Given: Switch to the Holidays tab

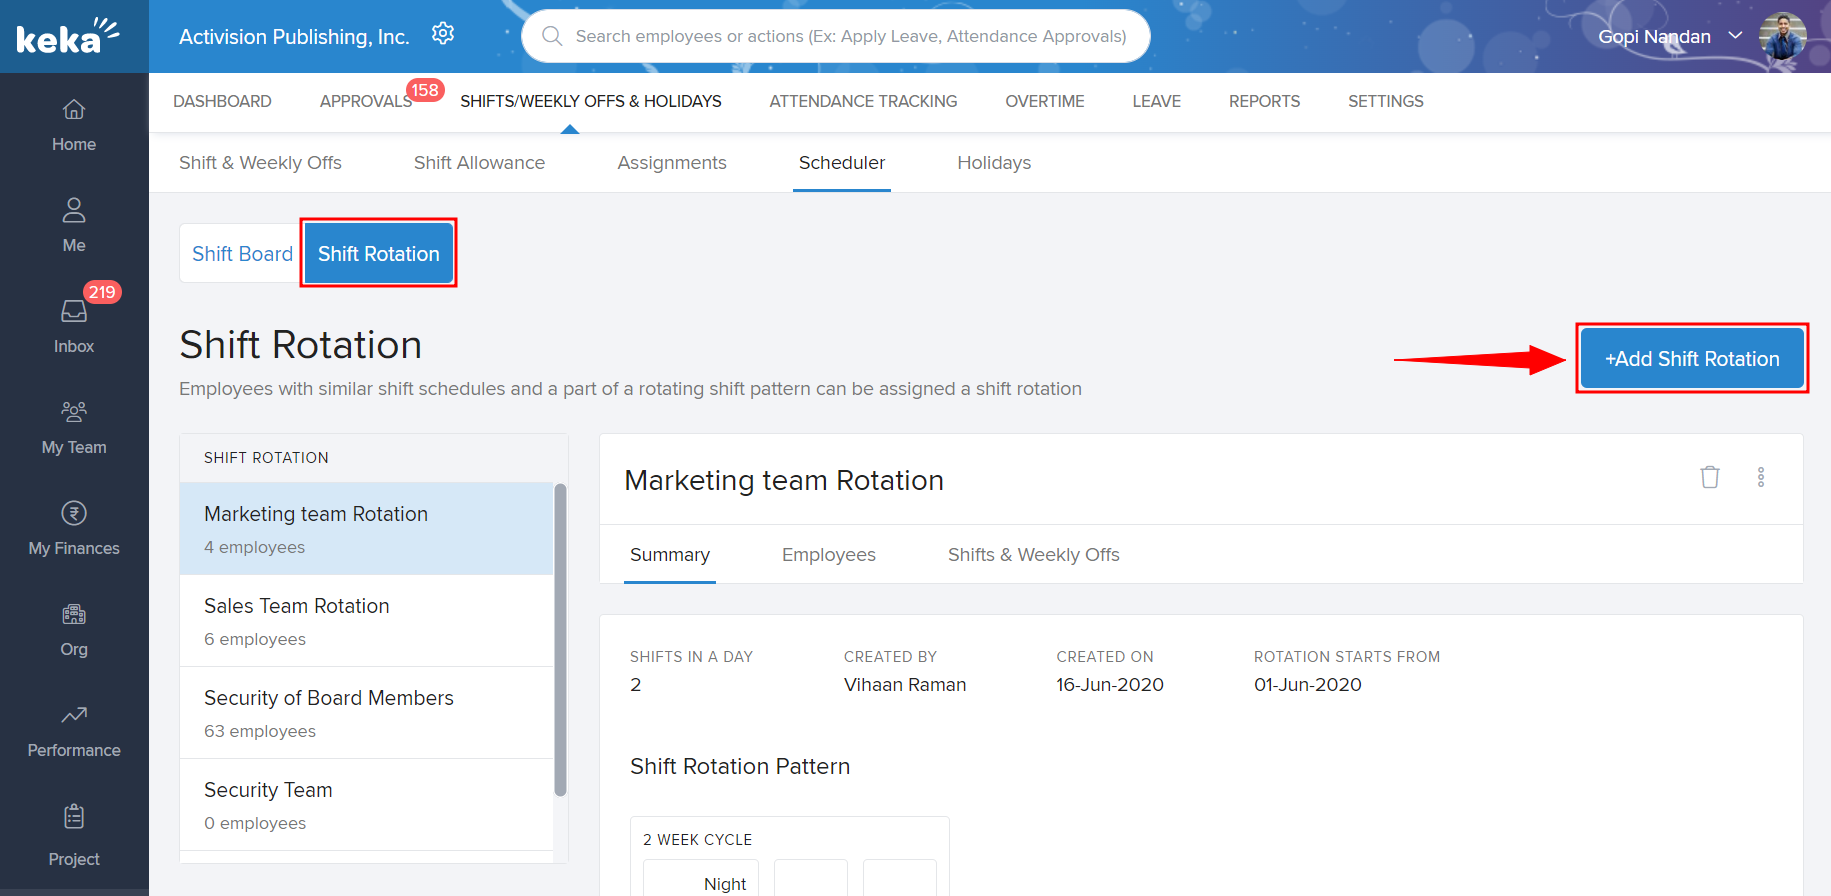Looking at the screenshot, I should pyautogui.click(x=993, y=163).
